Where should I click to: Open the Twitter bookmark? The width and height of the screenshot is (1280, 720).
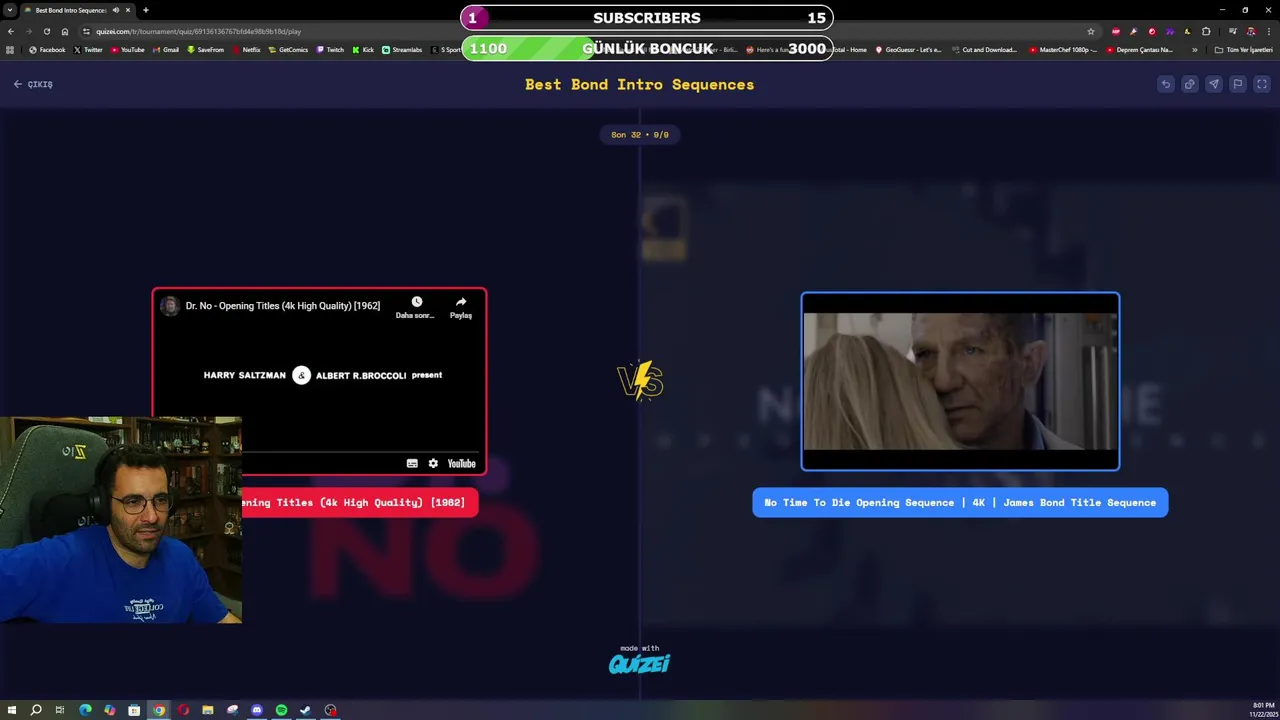(x=88, y=49)
